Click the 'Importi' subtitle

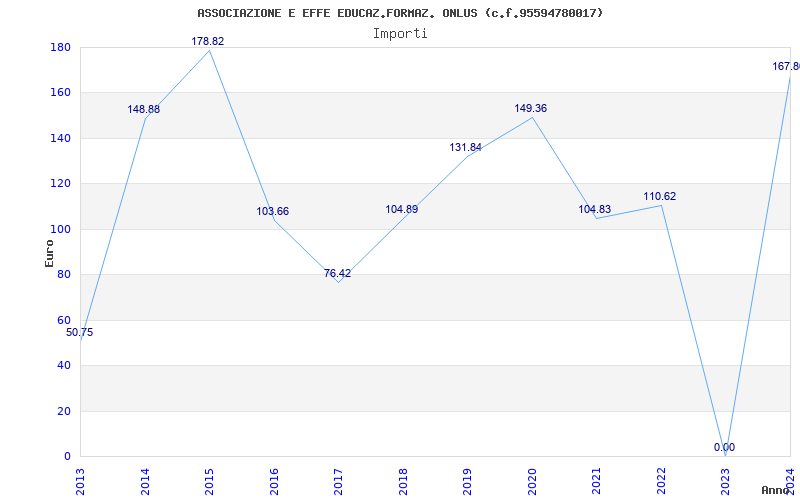400,34
